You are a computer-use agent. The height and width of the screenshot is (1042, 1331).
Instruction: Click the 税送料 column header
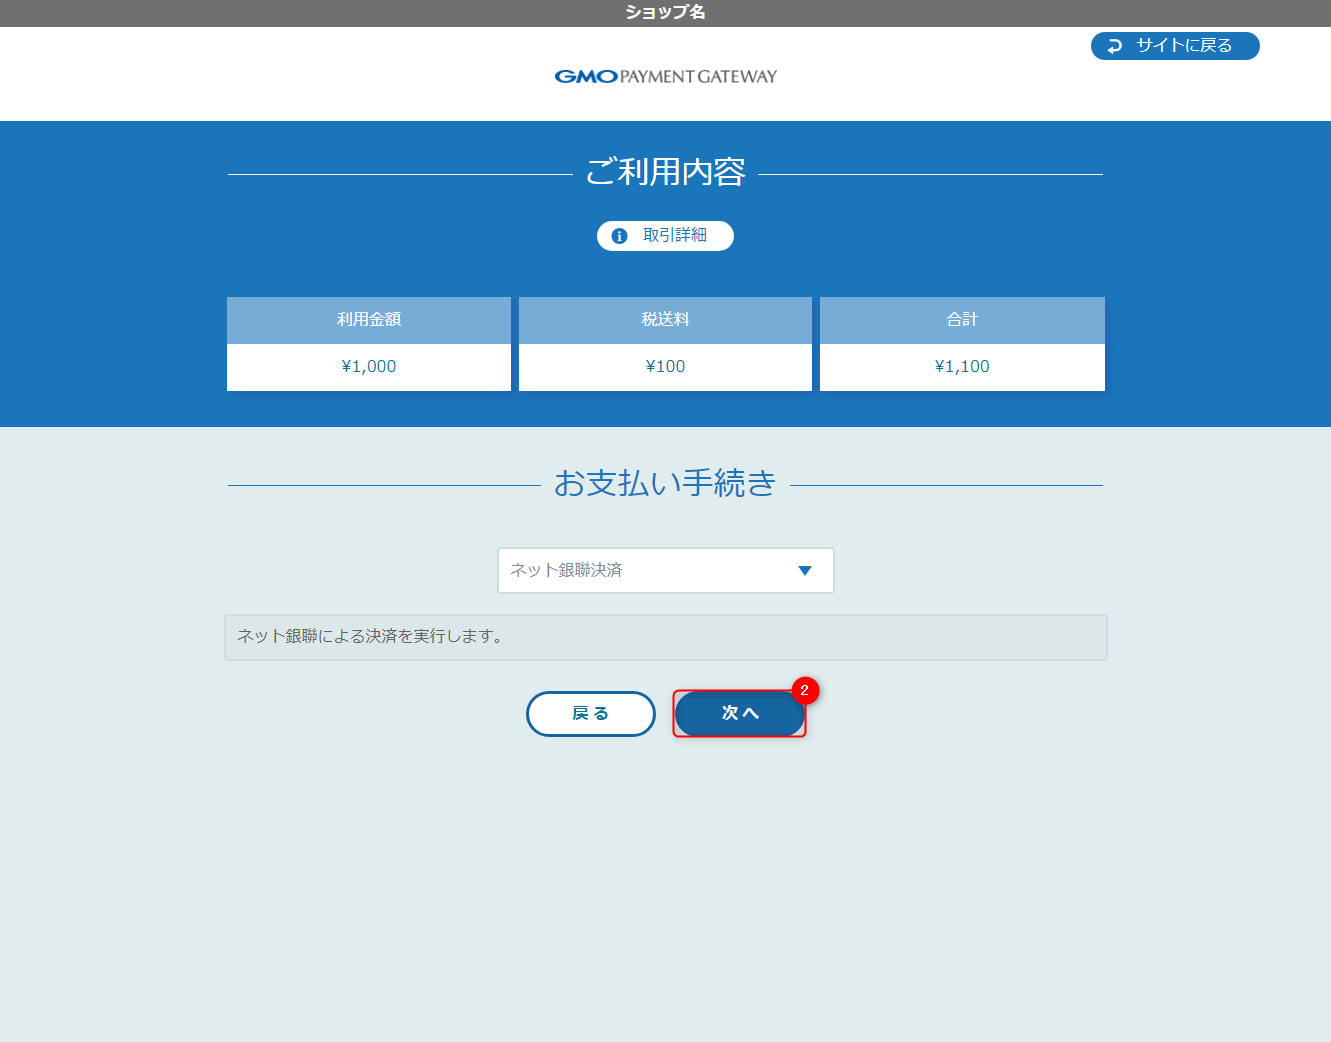click(x=665, y=320)
